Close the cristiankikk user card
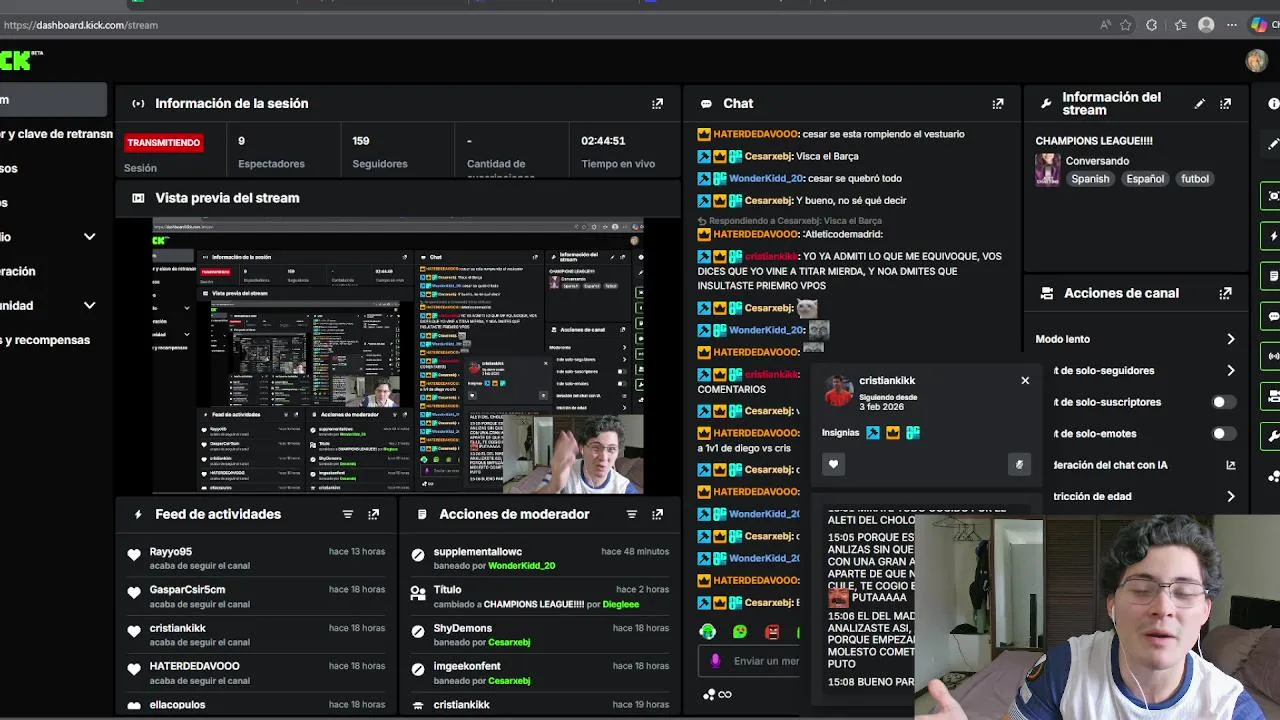The width and height of the screenshot is (1280, 720). coord(1025,380)
